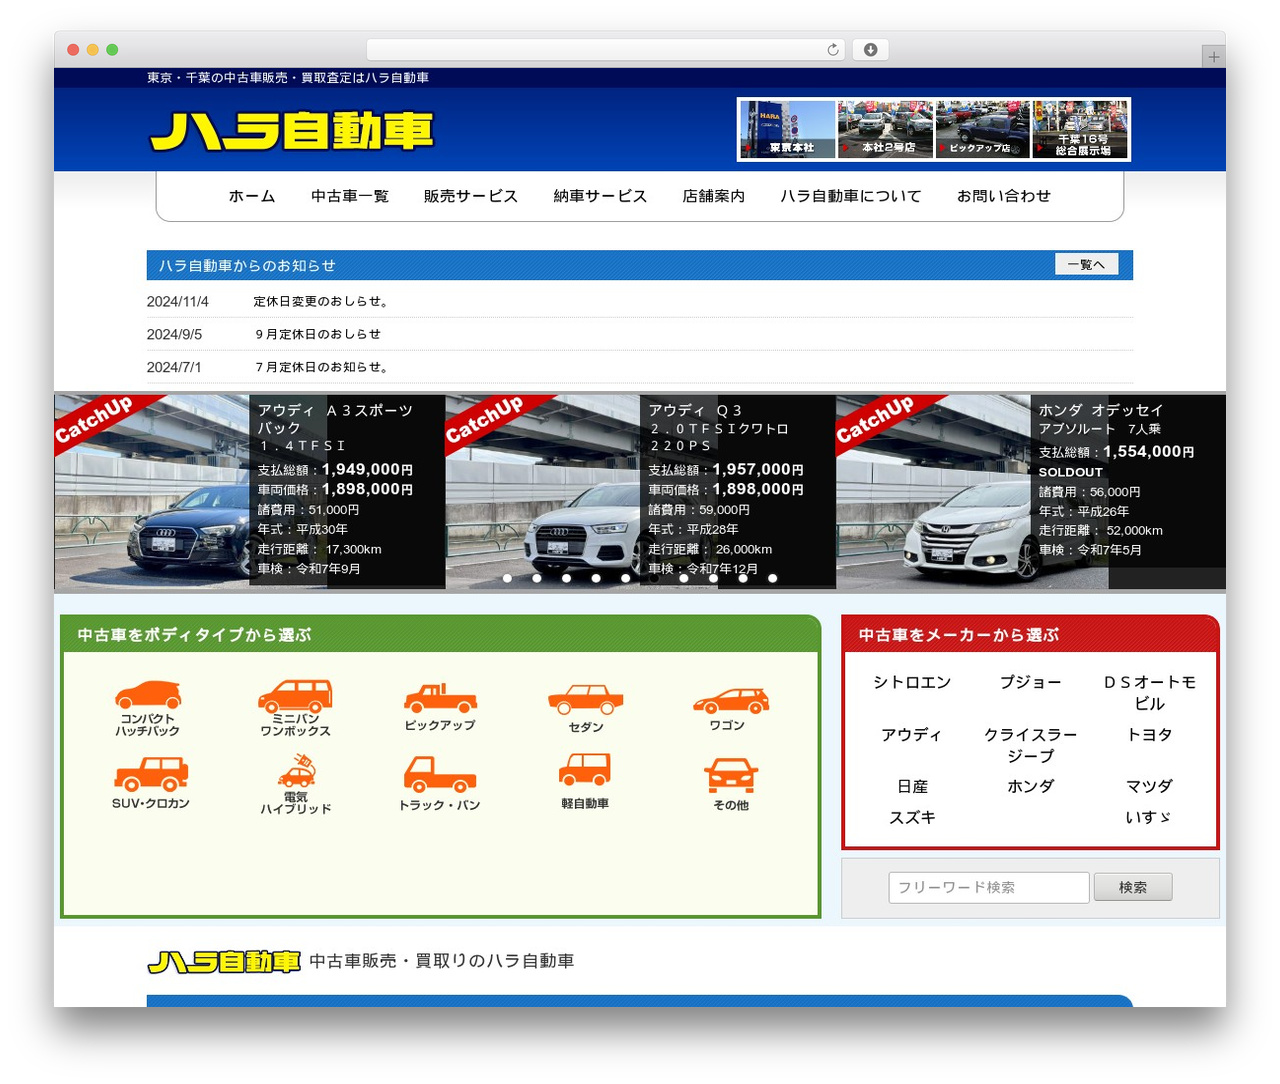Image resolution: width=1280 pixels, height=1084 pixels.
Task: Click ハラ自動車からのお知らせ heading
Action: pyautogui.click(x=247, y=265)
